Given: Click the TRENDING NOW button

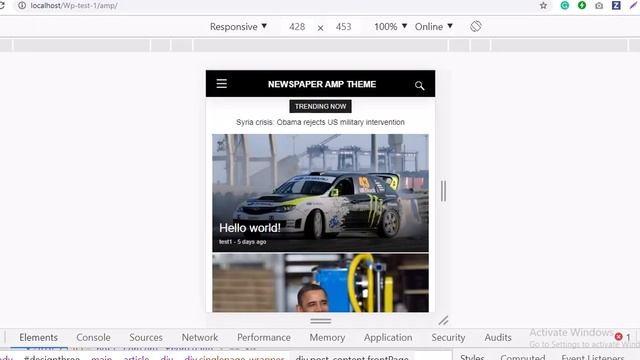Looking at the screenshot, I should point(320,107).
